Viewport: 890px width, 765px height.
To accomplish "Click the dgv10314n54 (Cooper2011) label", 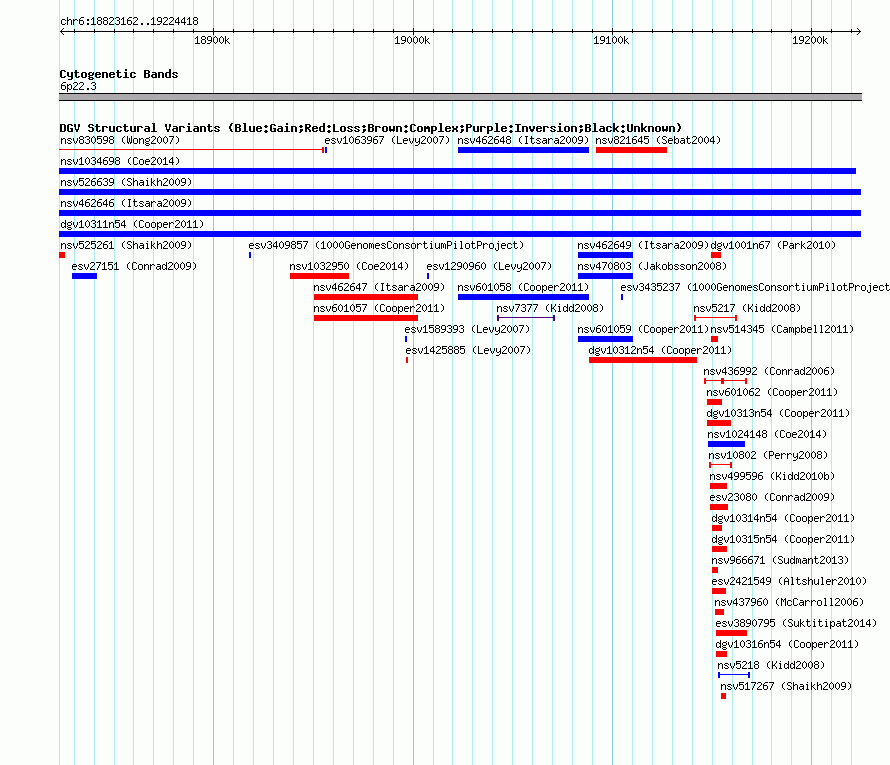I will [x=783, y=518].
